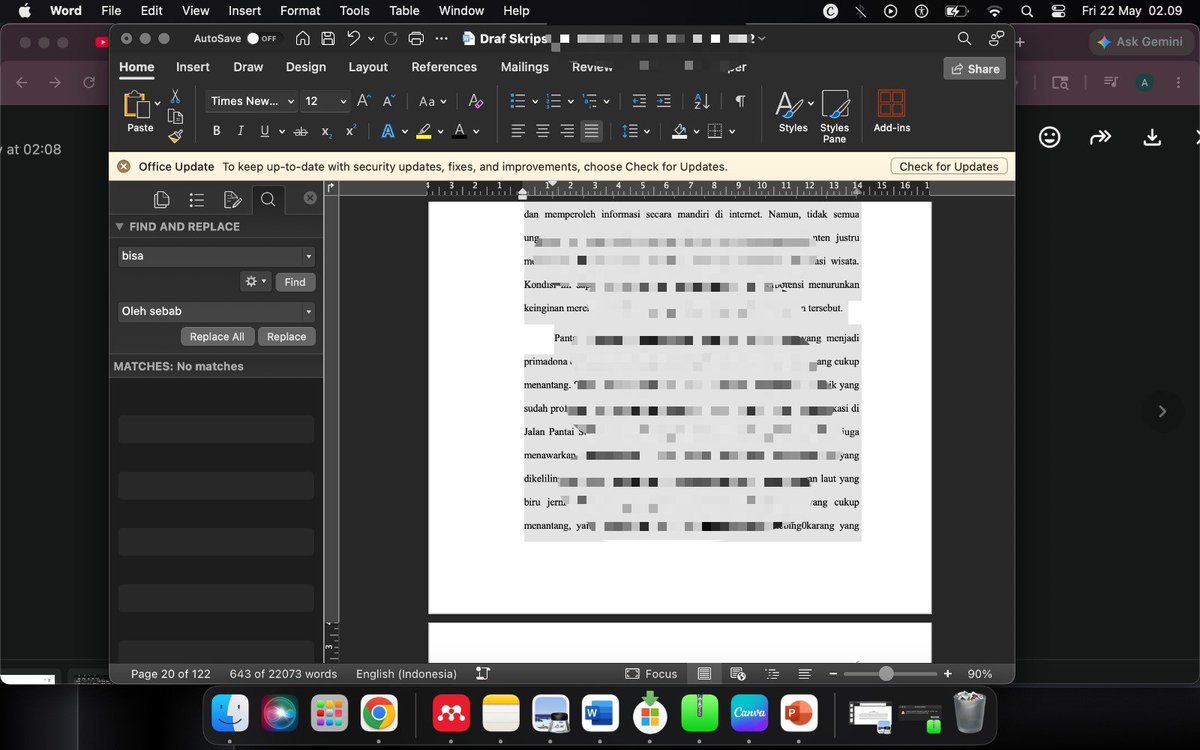Click the Paste clipboard icon
This screenshot has height=750, width=1200.
click(136, 105)
